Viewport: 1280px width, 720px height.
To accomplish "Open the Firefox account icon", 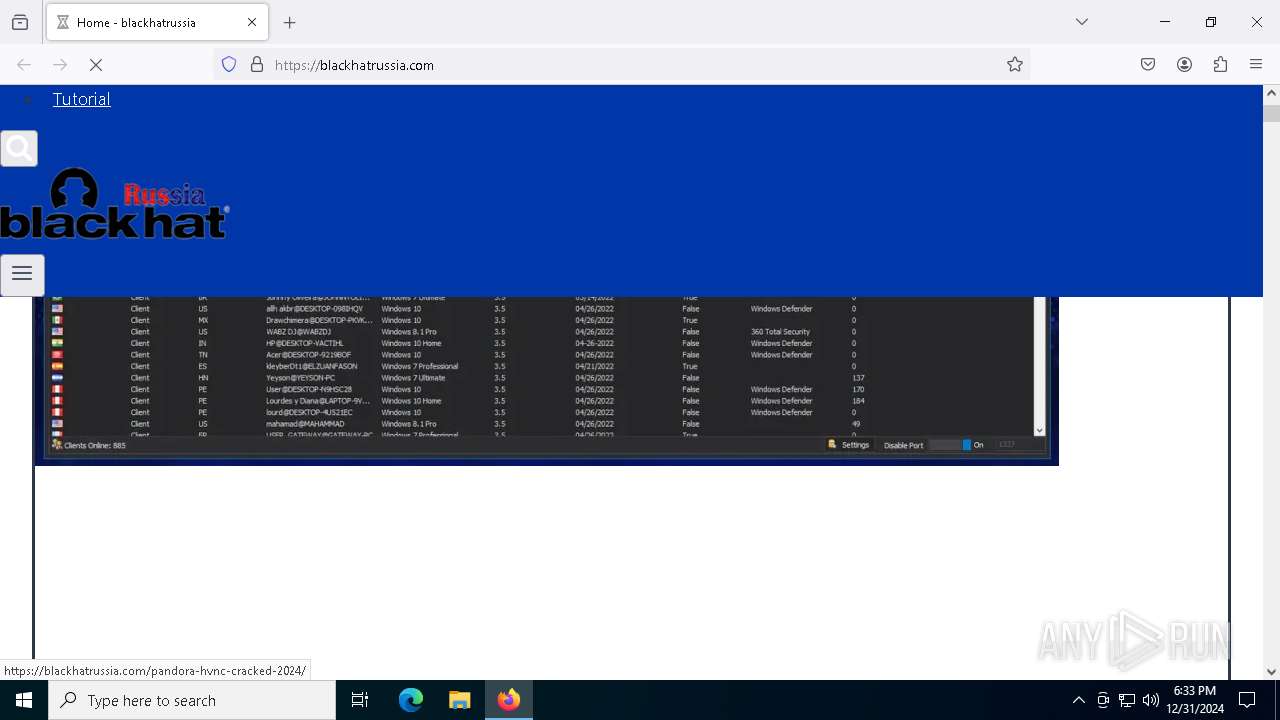I will coord(1184,65).
